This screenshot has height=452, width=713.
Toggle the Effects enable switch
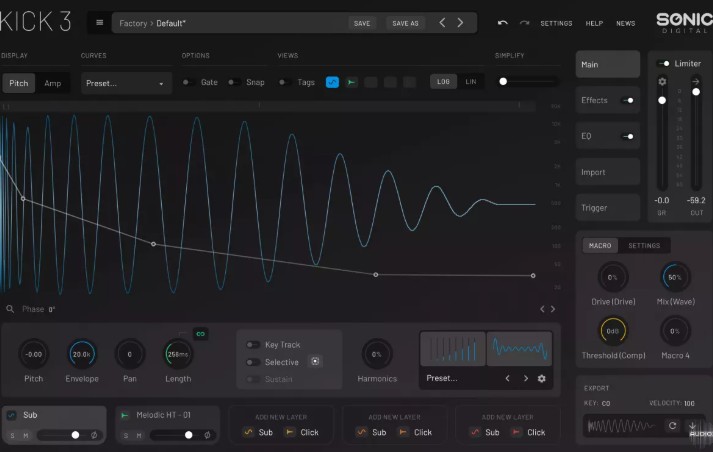[628, 100]
